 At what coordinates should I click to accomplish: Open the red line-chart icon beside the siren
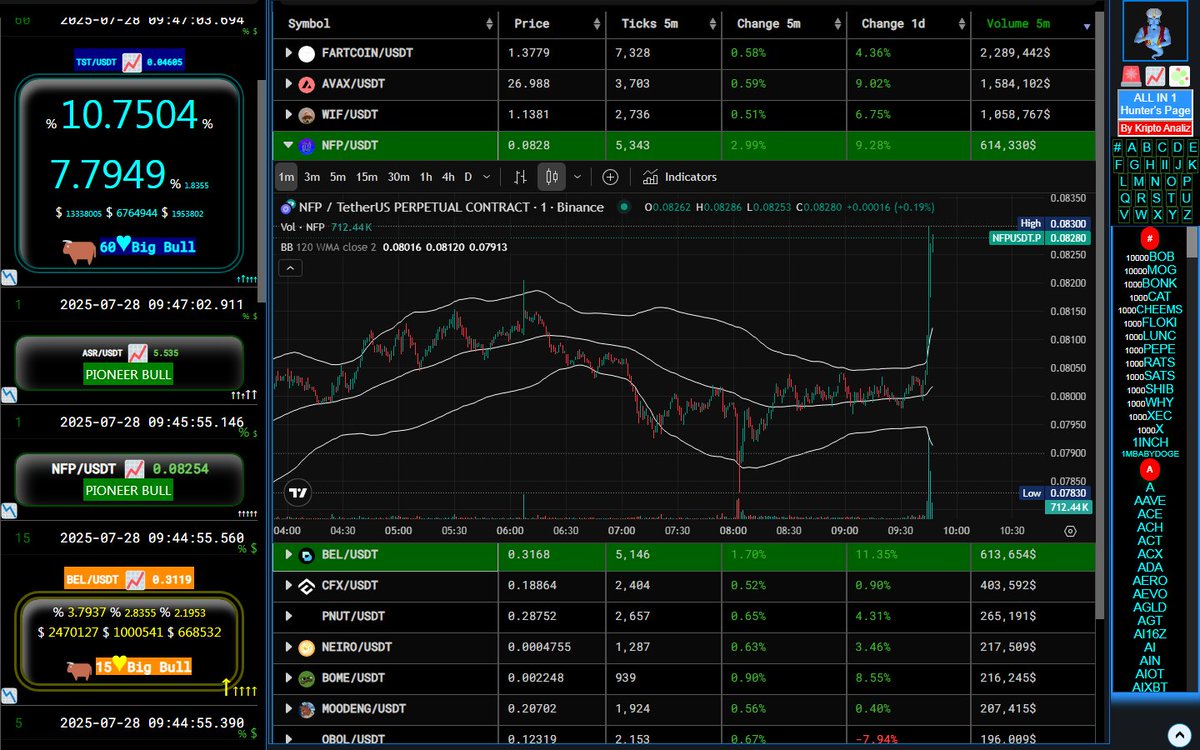1154,76
